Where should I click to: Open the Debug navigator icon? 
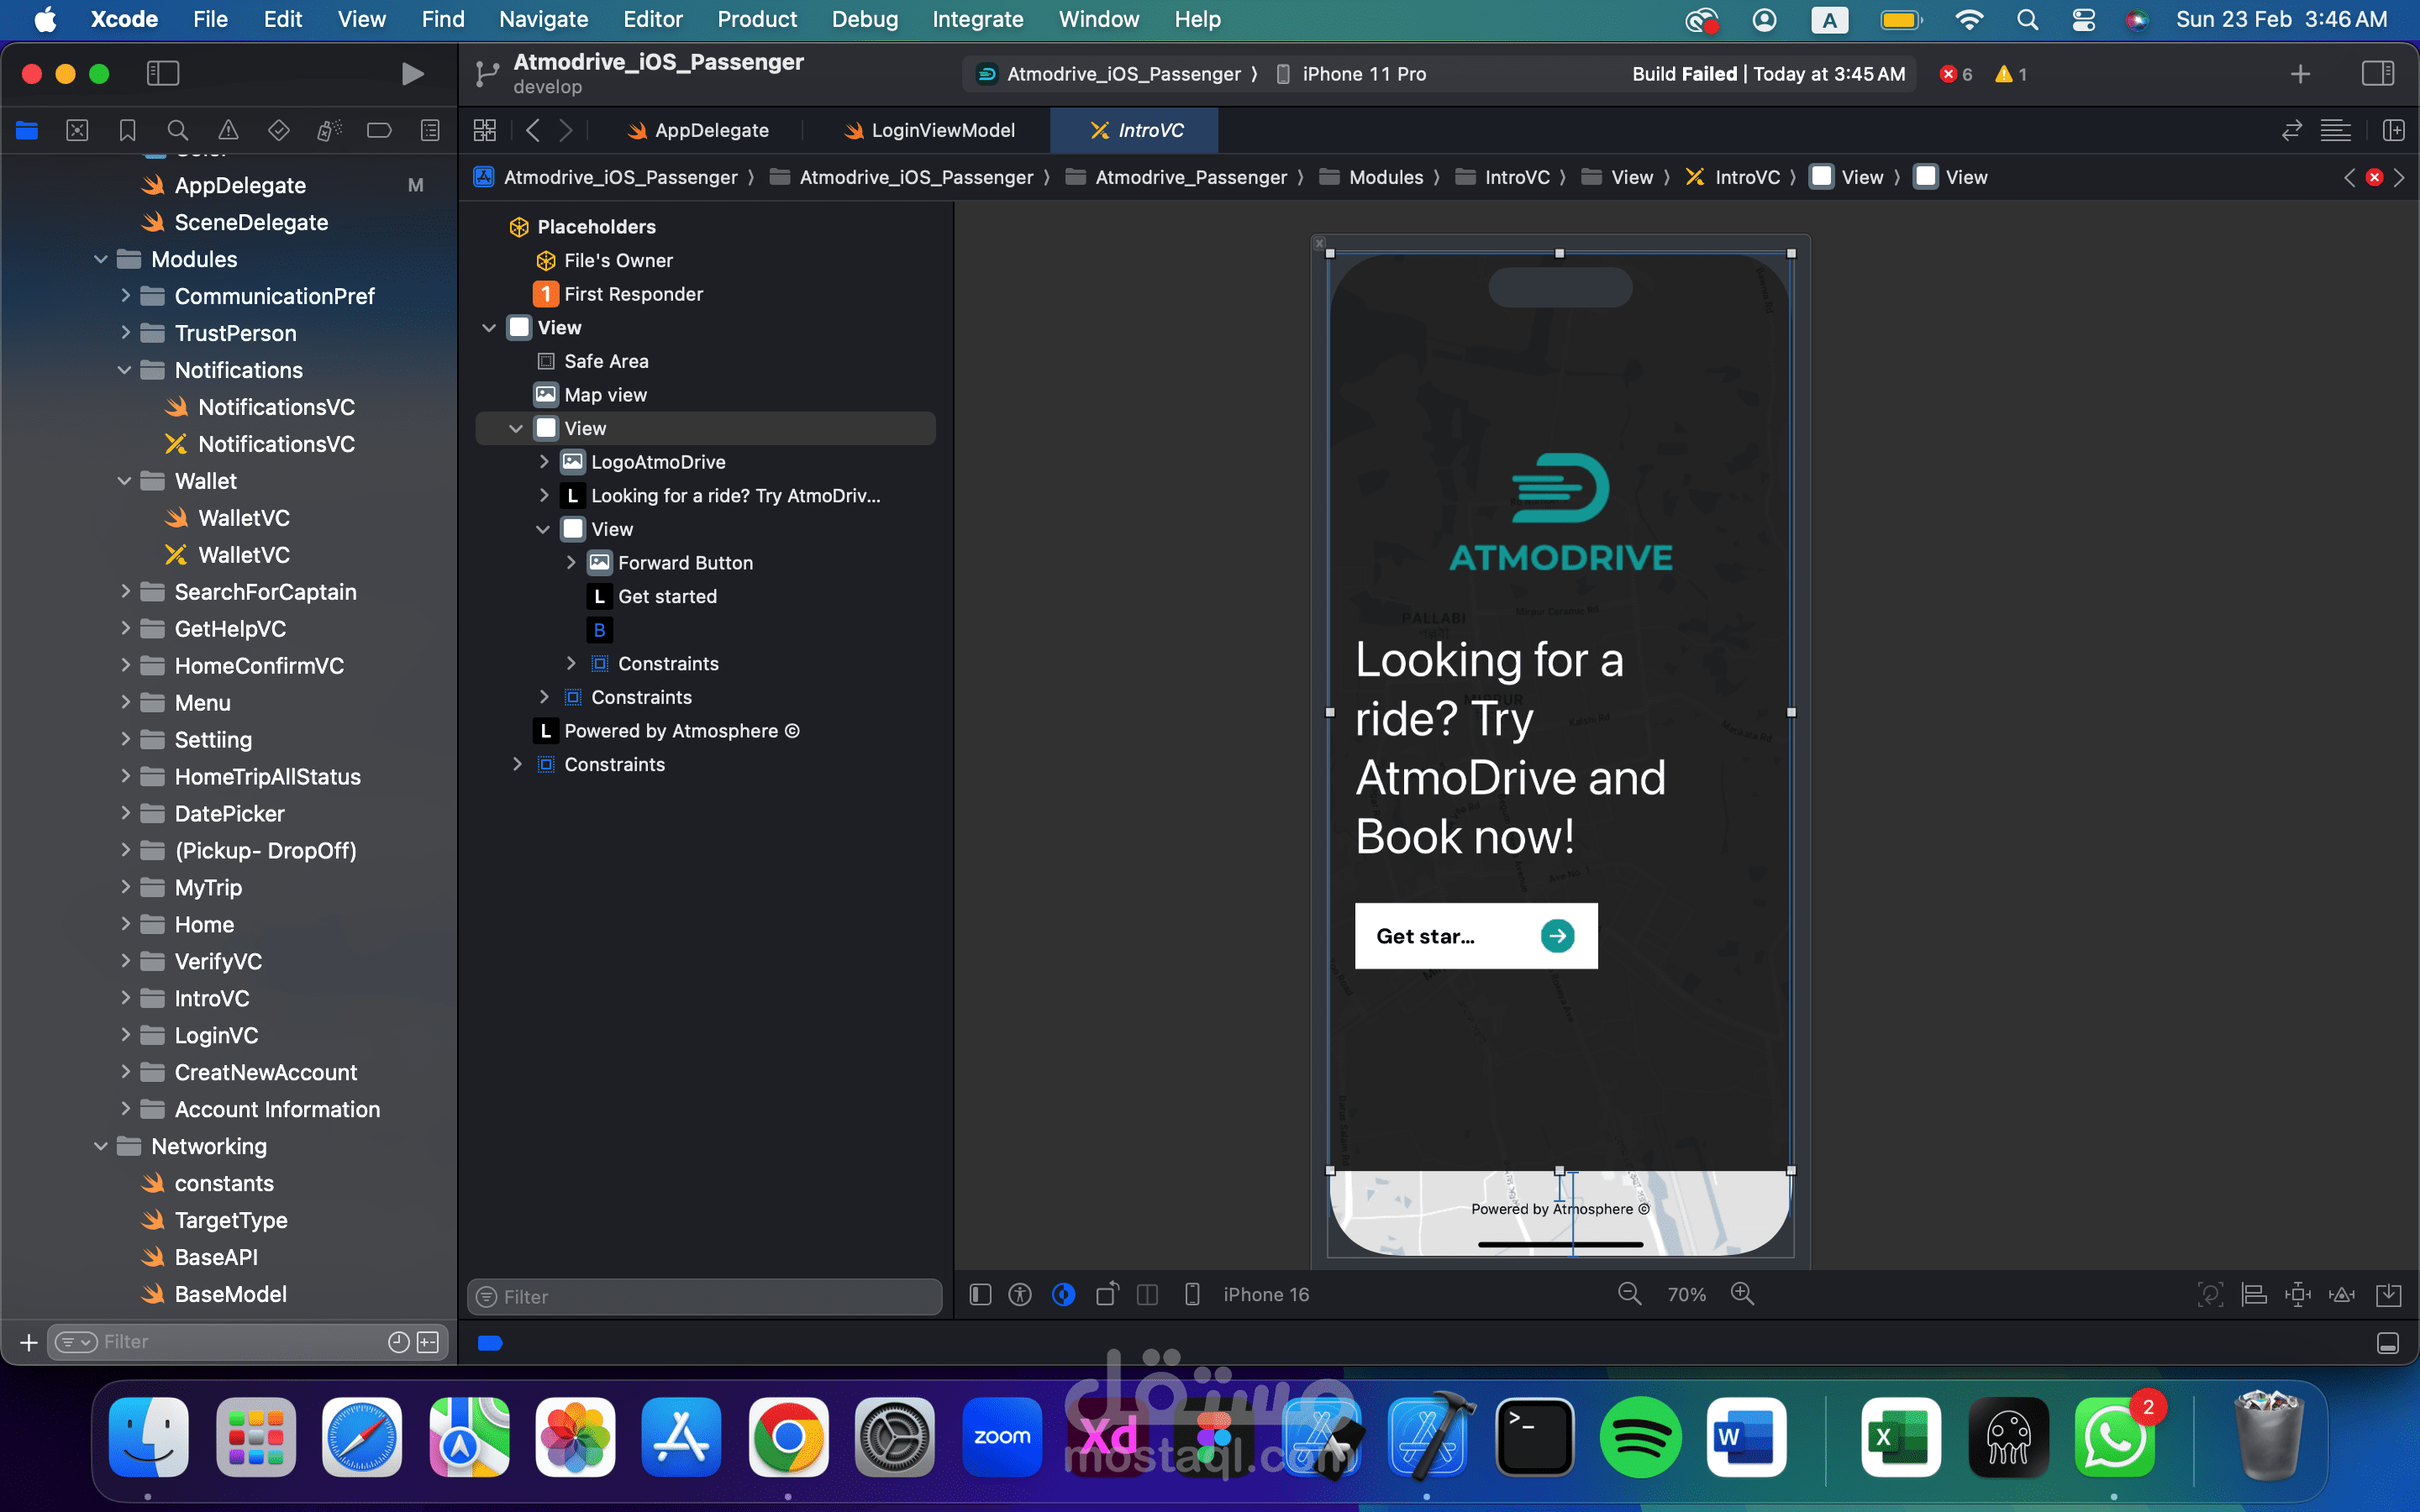point(329,130)
